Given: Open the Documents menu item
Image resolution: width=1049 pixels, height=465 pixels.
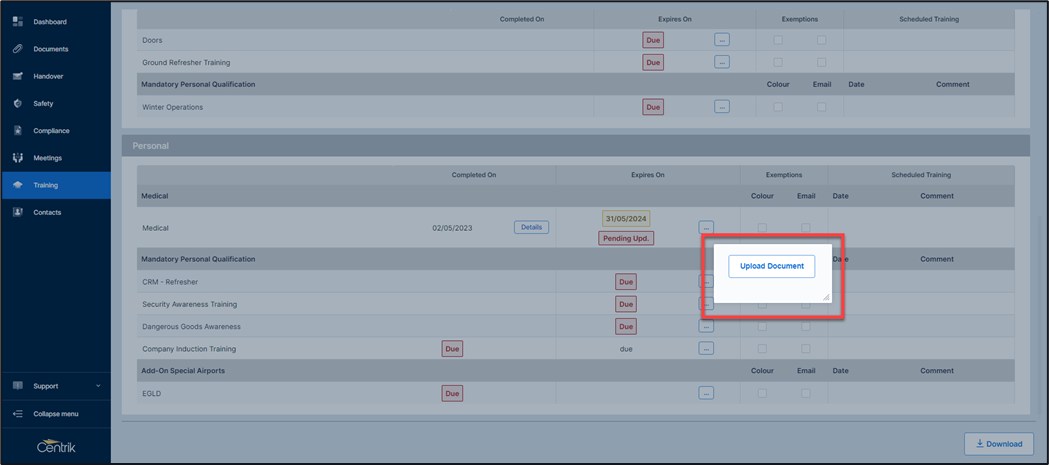Looking at the screenshot, I should (51, 49).
